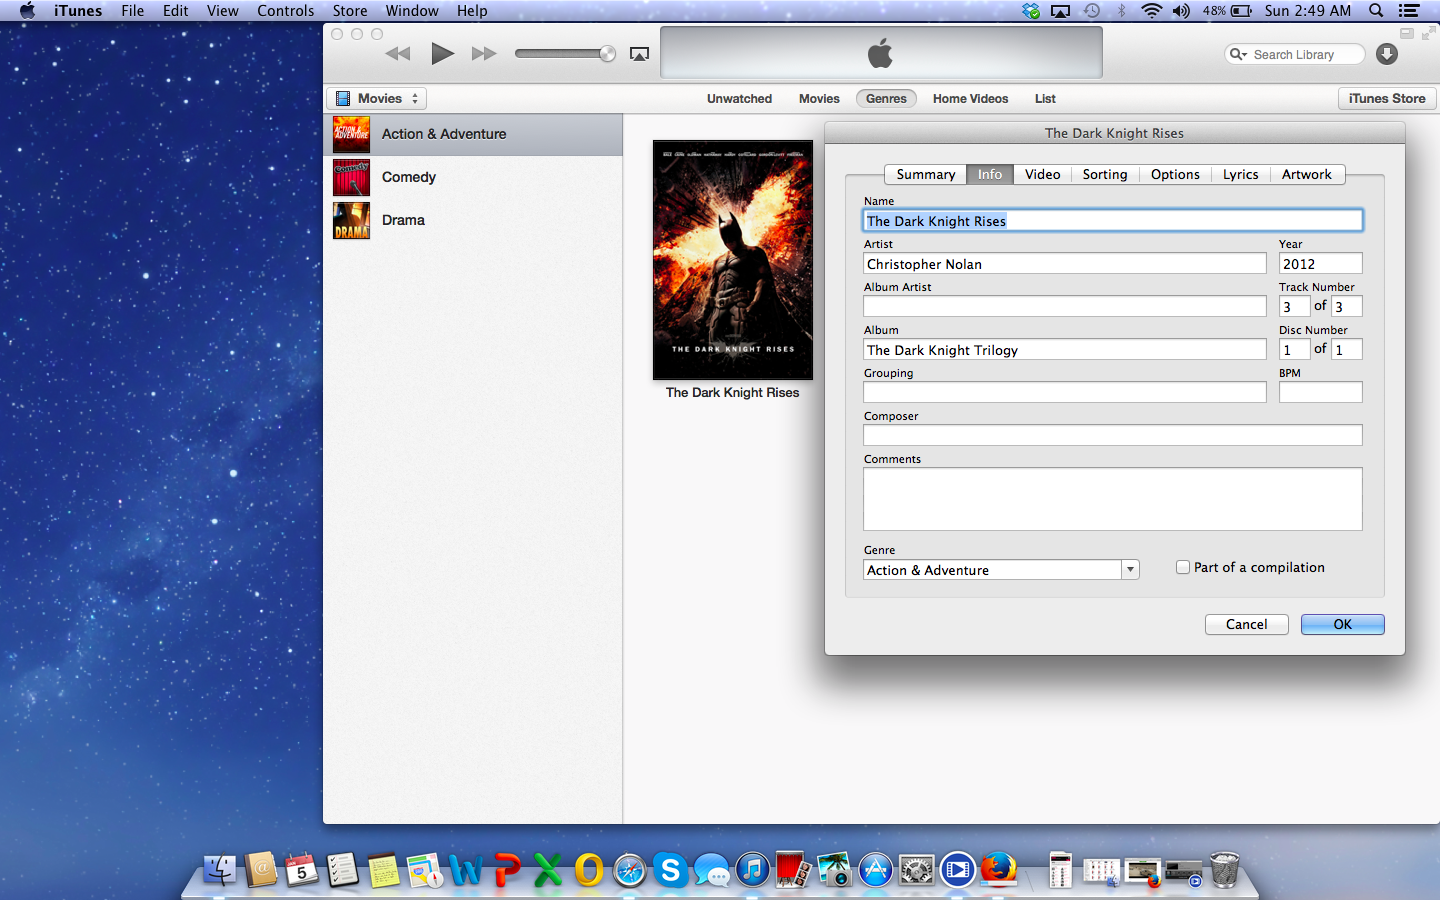1440x900 pixels.
Task: Open the App Store from the Dock
Action: [x=876, y=870]
